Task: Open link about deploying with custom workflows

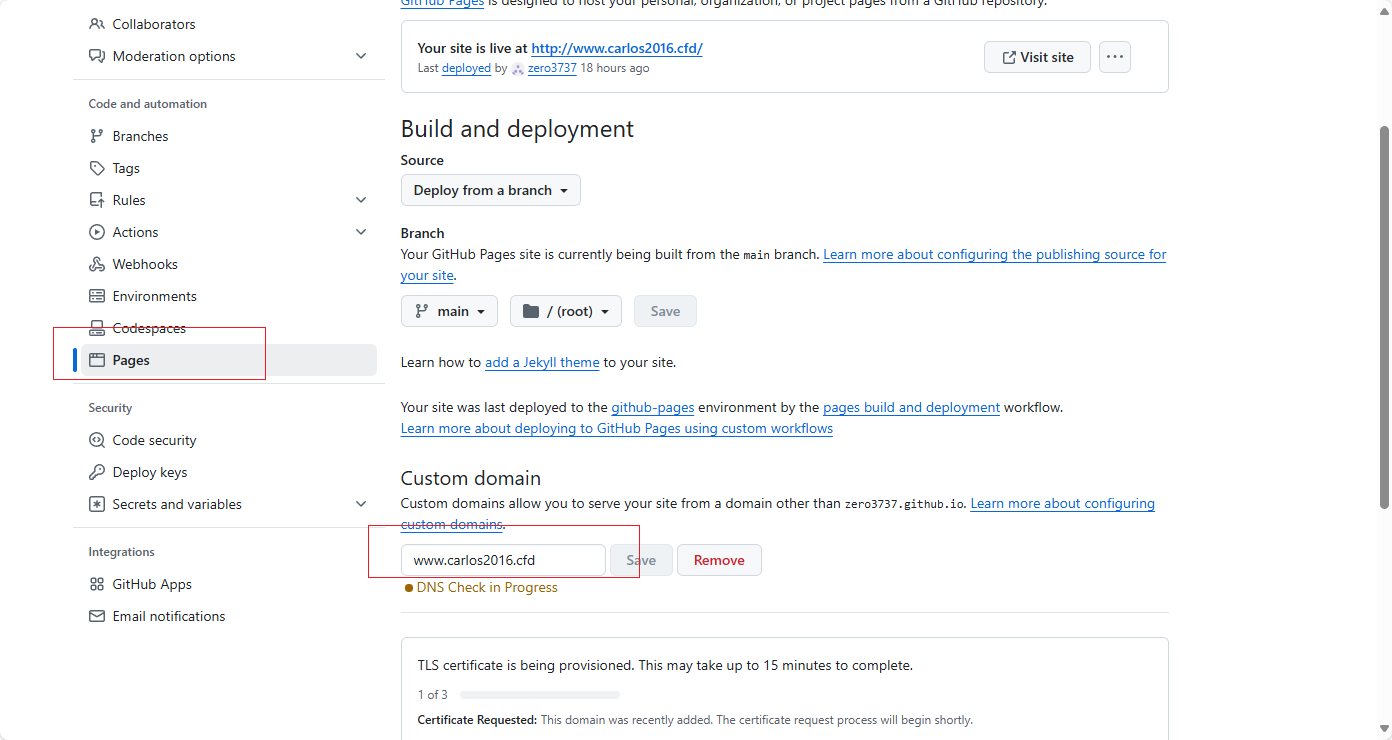Action: pos(617,428)
